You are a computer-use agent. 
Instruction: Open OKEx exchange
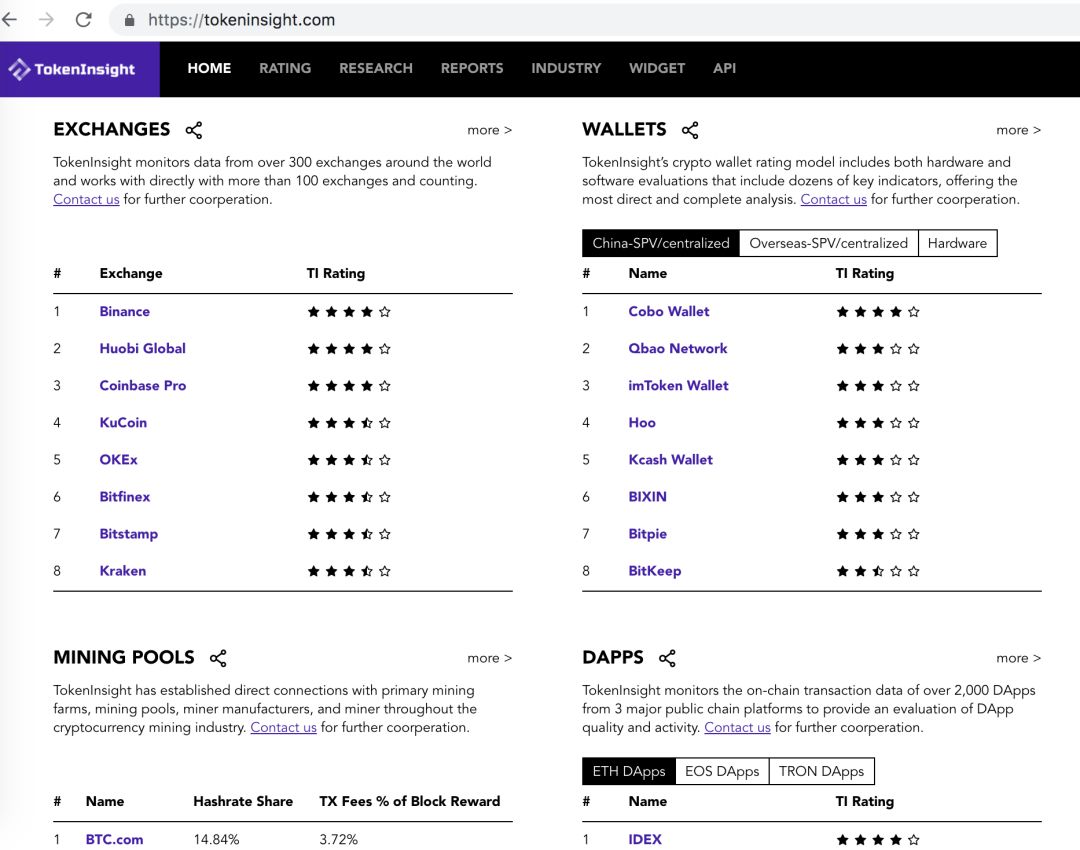tap(118, 459)
